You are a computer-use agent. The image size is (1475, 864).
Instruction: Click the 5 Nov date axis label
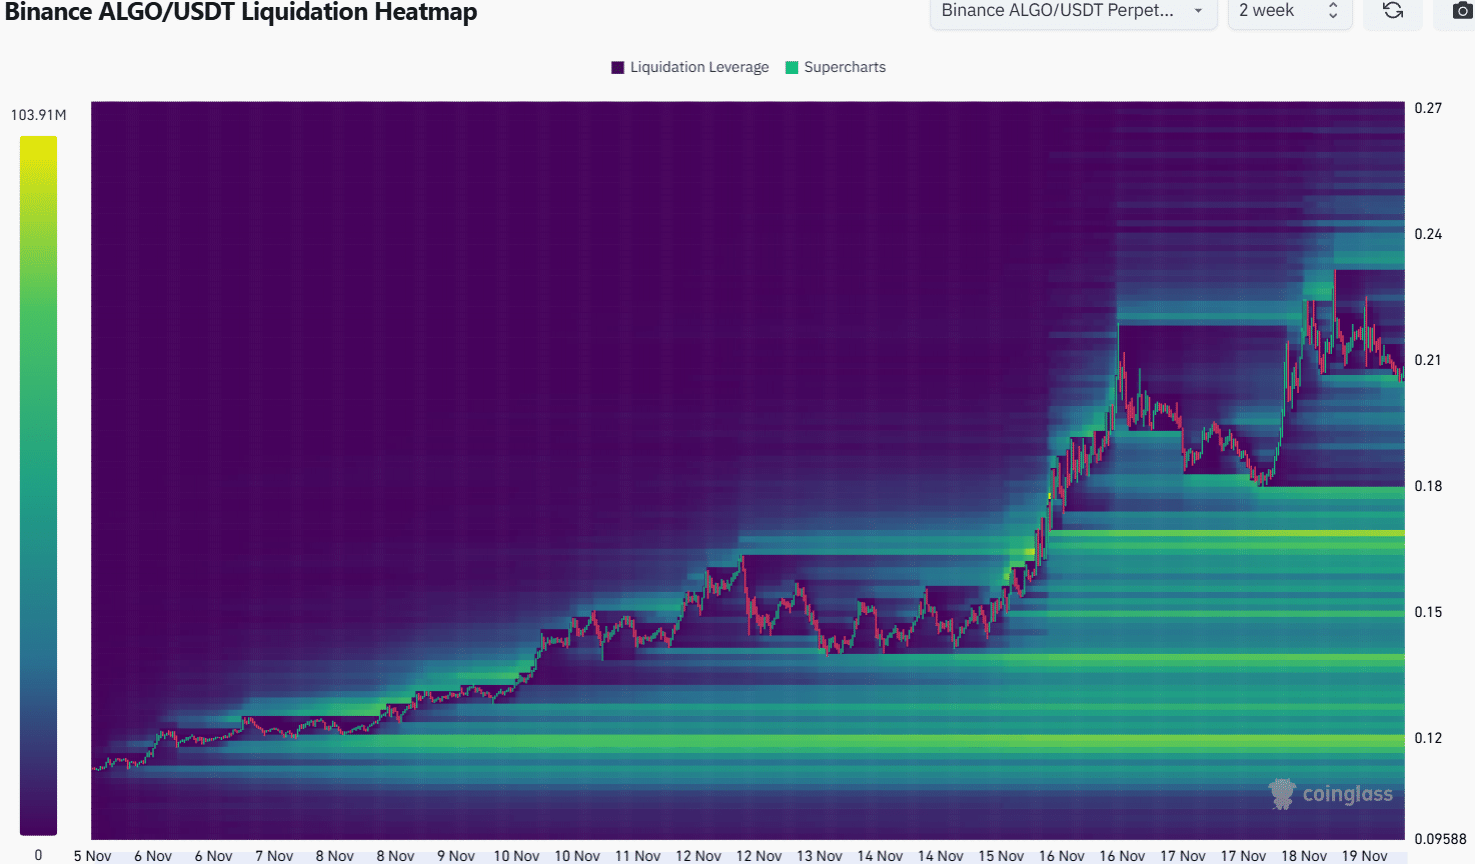pos(92,856)
